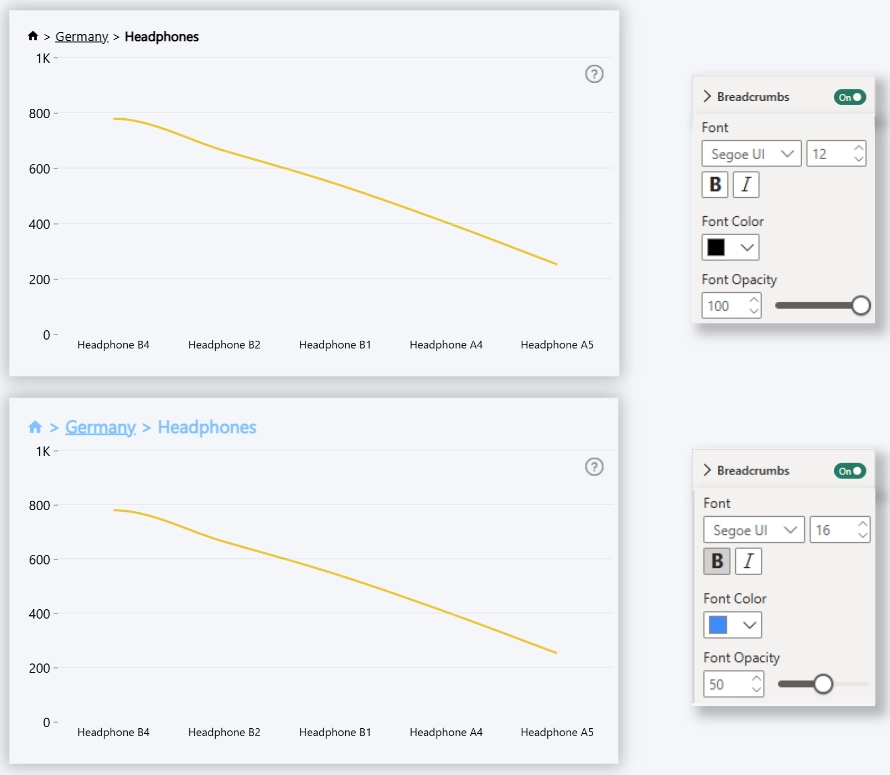The width and height of the screenshot is (890, 775).
Task: Click the yellow line in the top chart
Action: coord(335,182)
